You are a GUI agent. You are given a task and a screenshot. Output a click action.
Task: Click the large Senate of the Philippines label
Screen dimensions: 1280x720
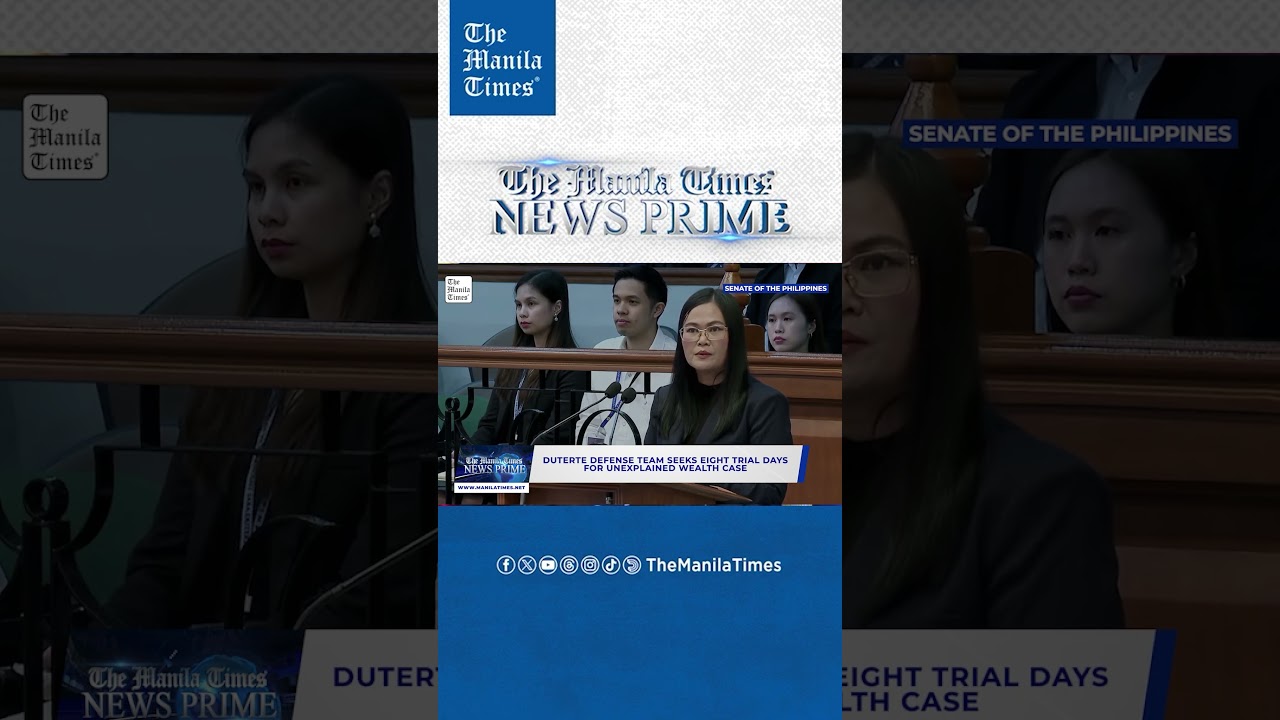coord(1069,134)
